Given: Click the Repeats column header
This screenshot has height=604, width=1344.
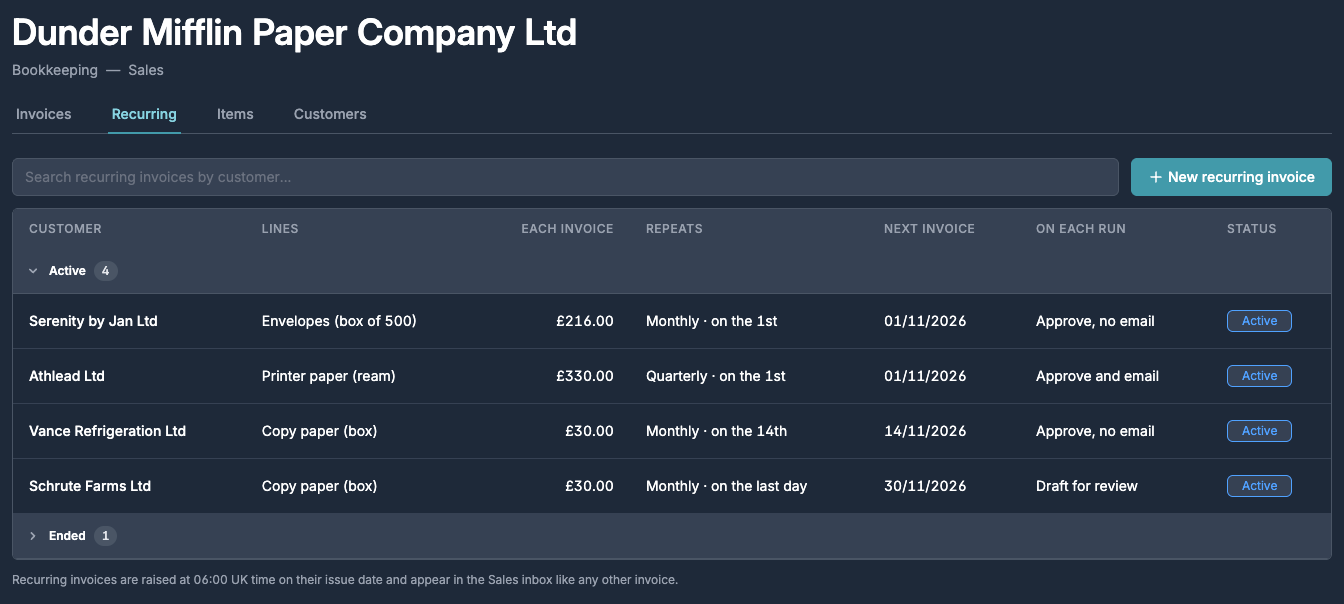Looking at the screenshot, I should tap(674, 229).
